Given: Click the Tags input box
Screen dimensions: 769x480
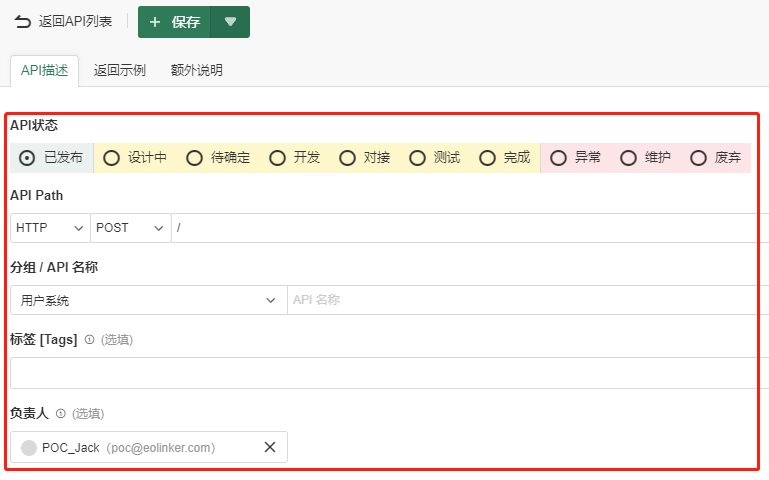Looking at the screenshot, I should (389, 373).
